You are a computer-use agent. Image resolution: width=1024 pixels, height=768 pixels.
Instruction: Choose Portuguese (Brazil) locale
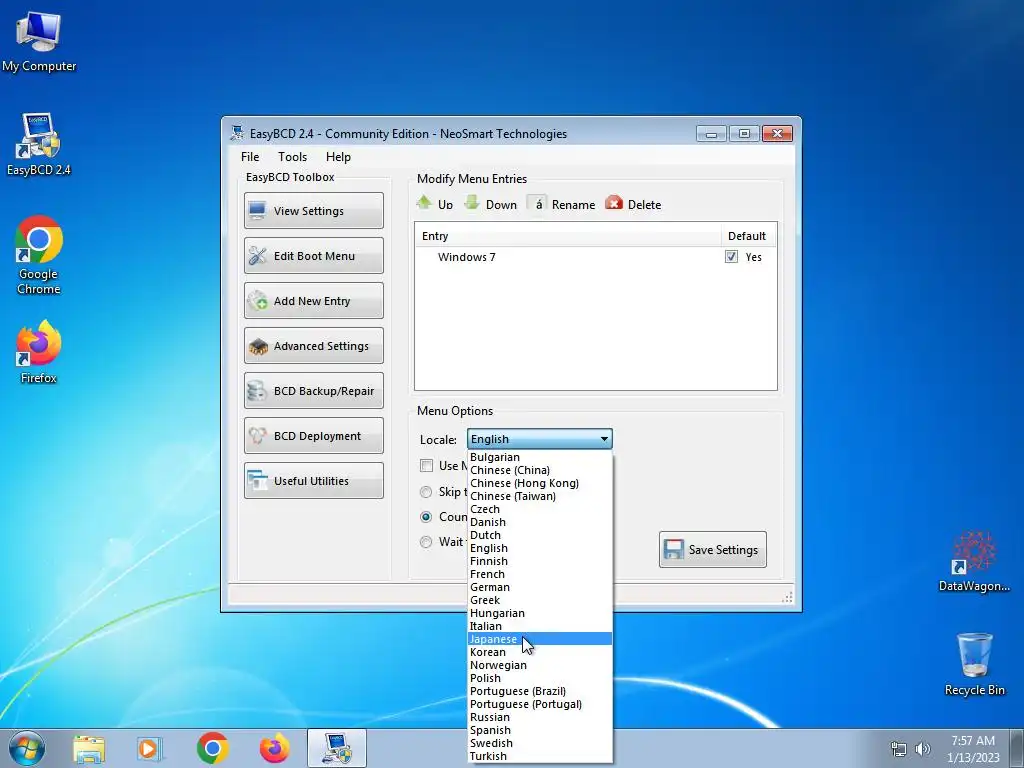(x=540, y=691)
